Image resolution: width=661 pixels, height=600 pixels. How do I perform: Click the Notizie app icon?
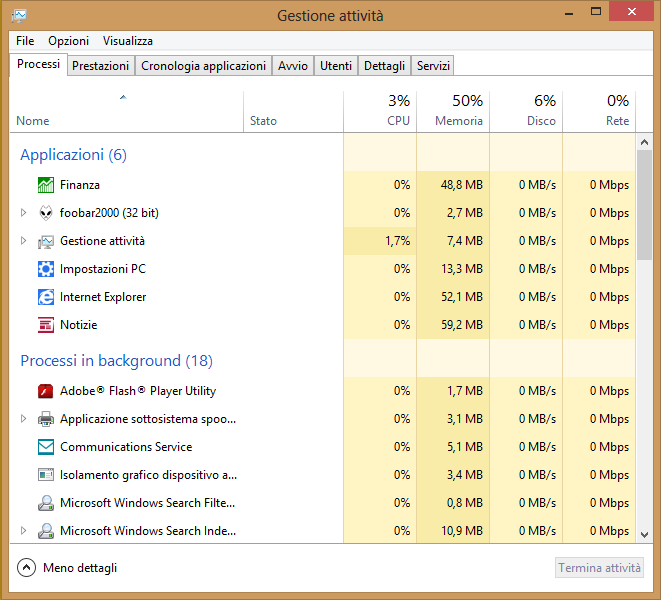[x=46, y=325]
